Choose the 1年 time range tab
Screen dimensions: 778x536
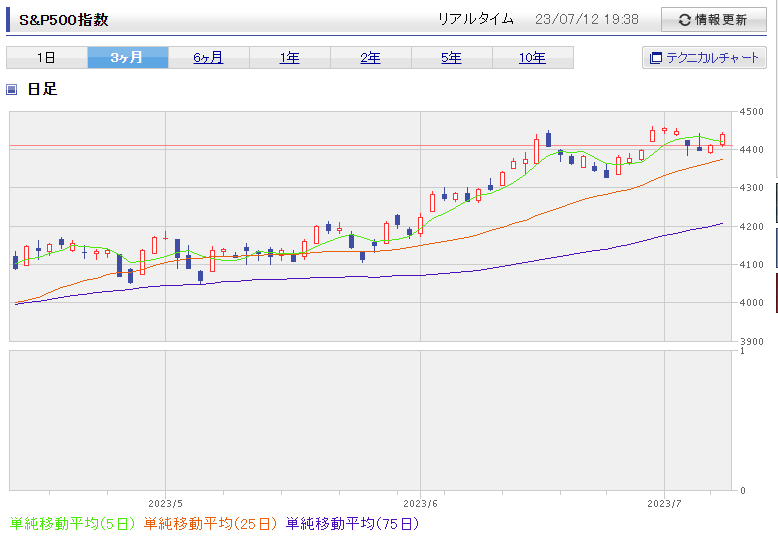coord(289,58)
